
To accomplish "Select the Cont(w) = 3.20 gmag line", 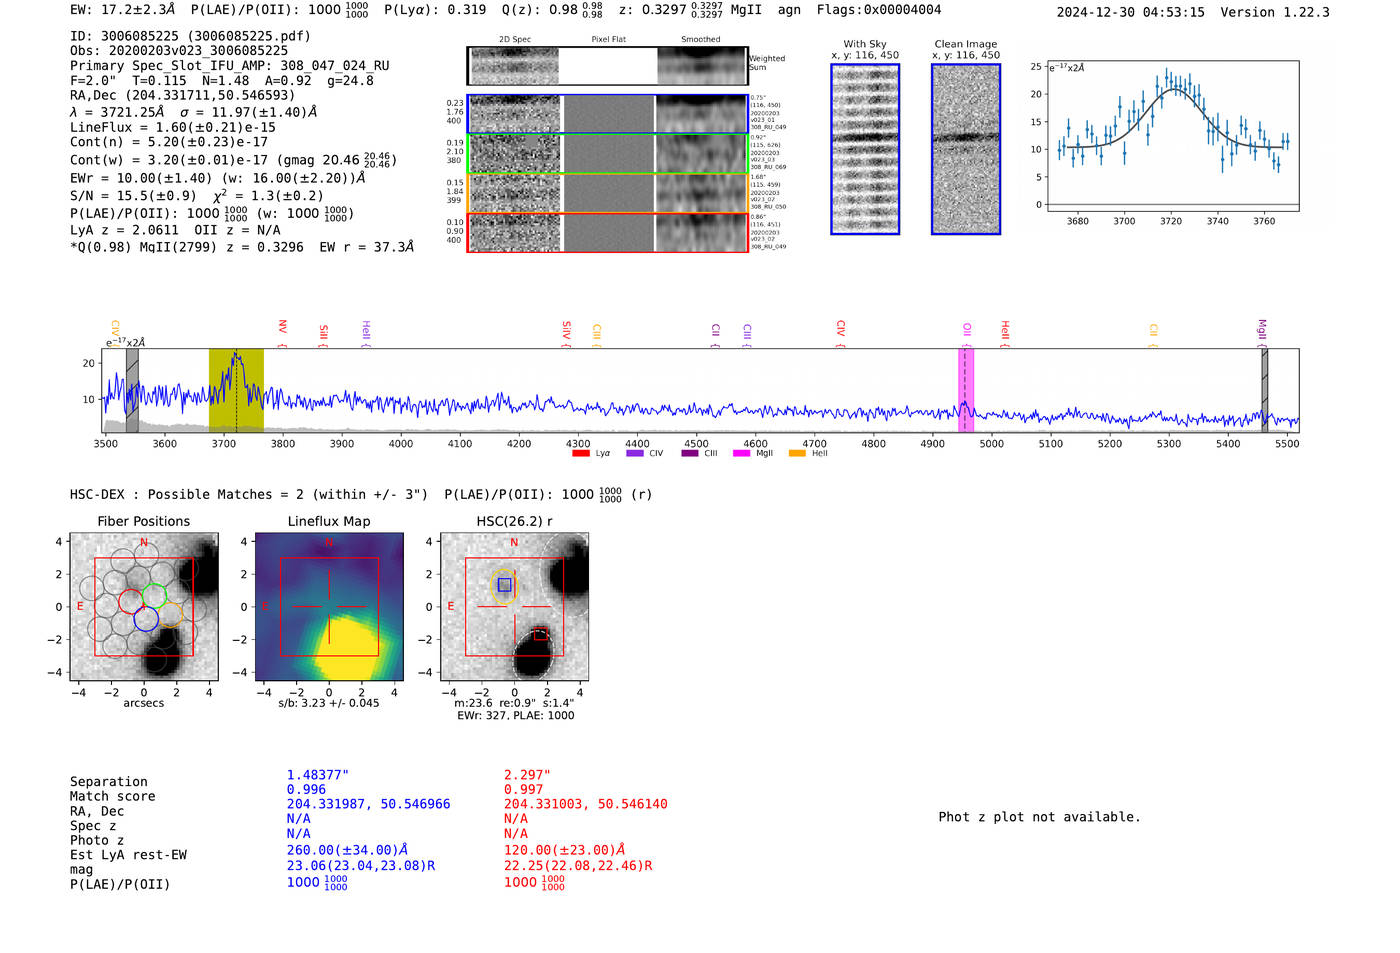I will 233,159.
